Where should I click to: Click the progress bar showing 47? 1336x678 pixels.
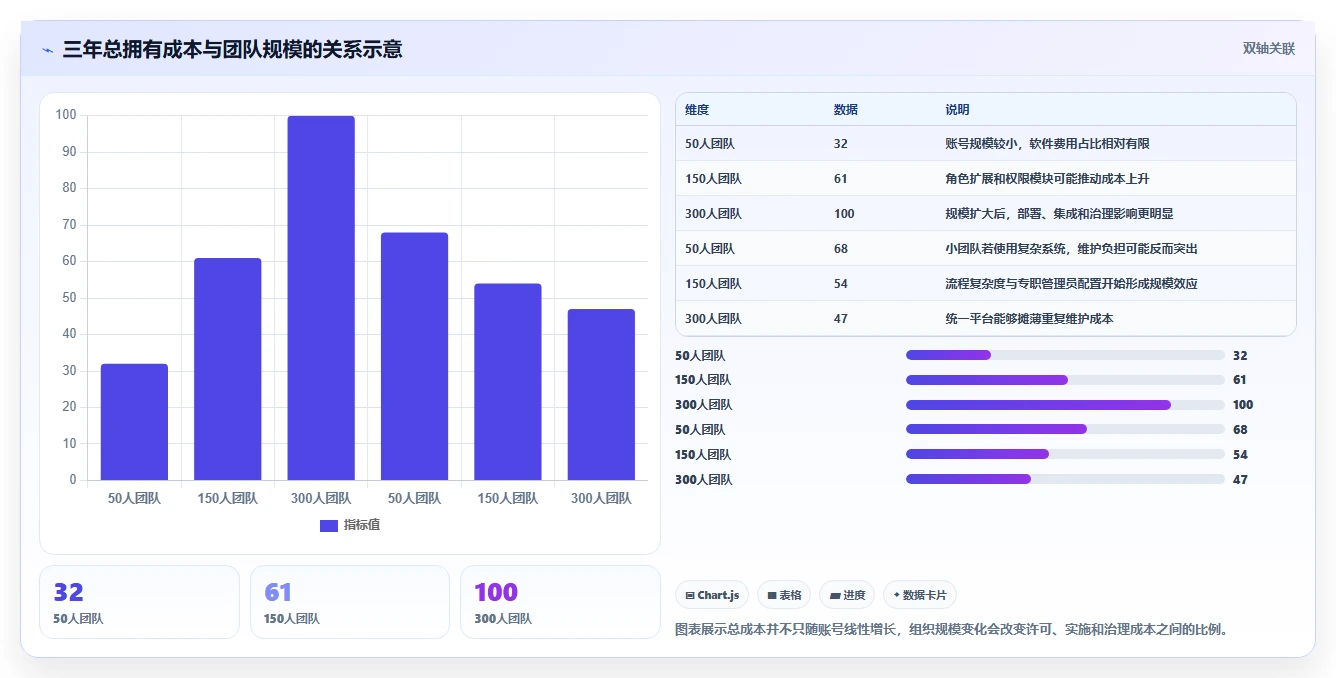point(1065,480)
